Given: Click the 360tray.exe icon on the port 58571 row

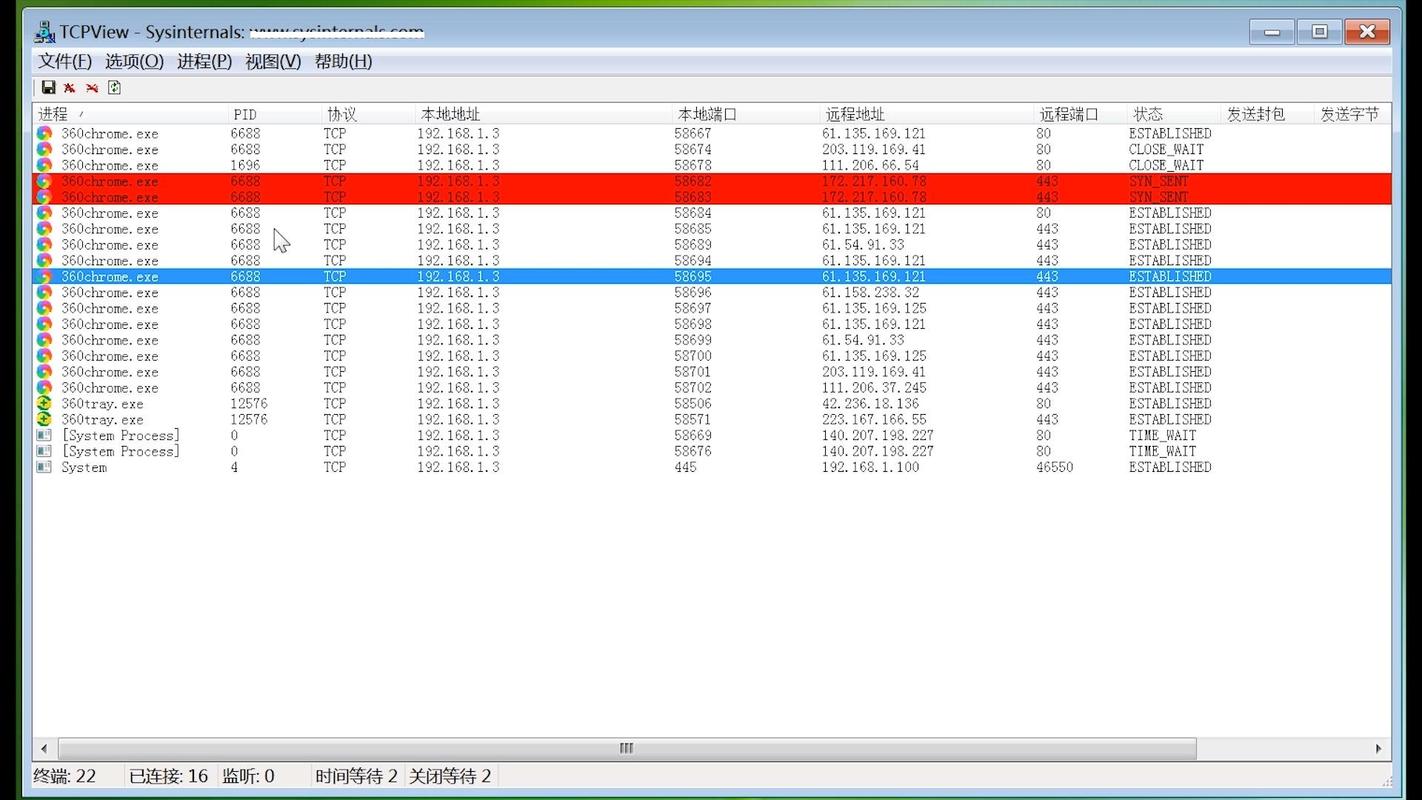Looking at the screenshot, I should [x=44, y=420].
